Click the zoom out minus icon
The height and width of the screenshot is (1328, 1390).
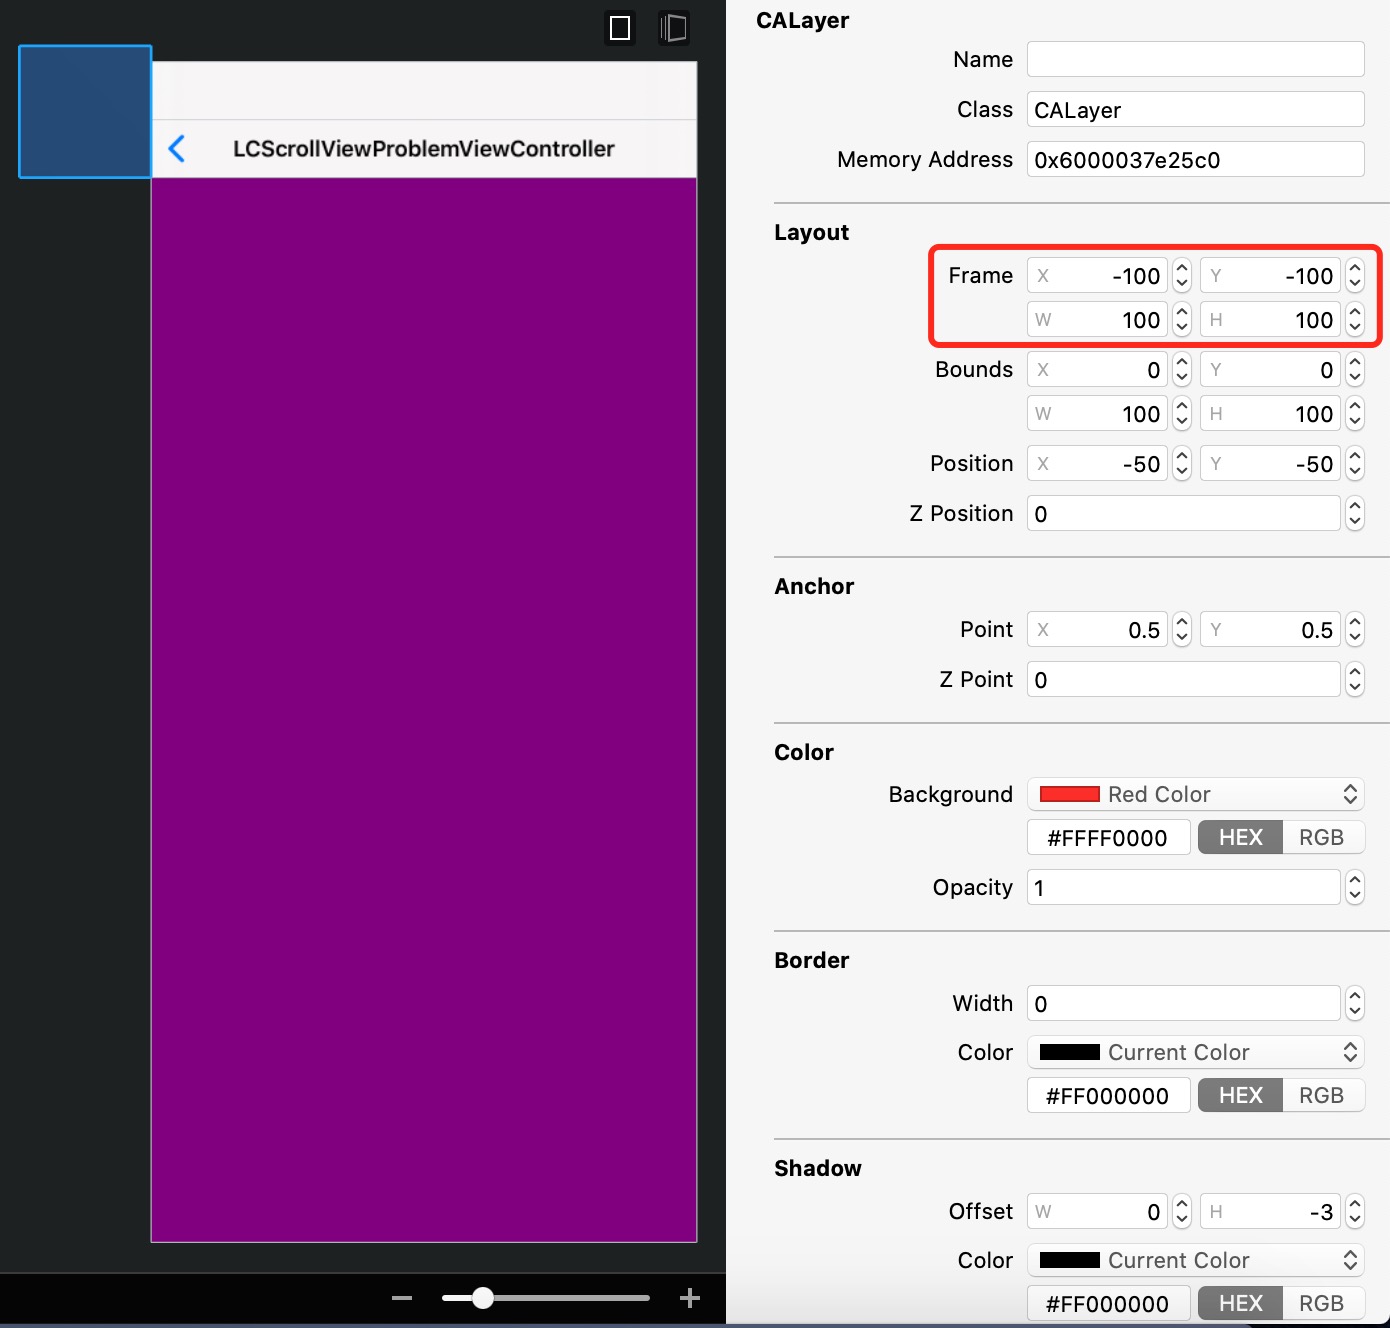pos(402,1298)
